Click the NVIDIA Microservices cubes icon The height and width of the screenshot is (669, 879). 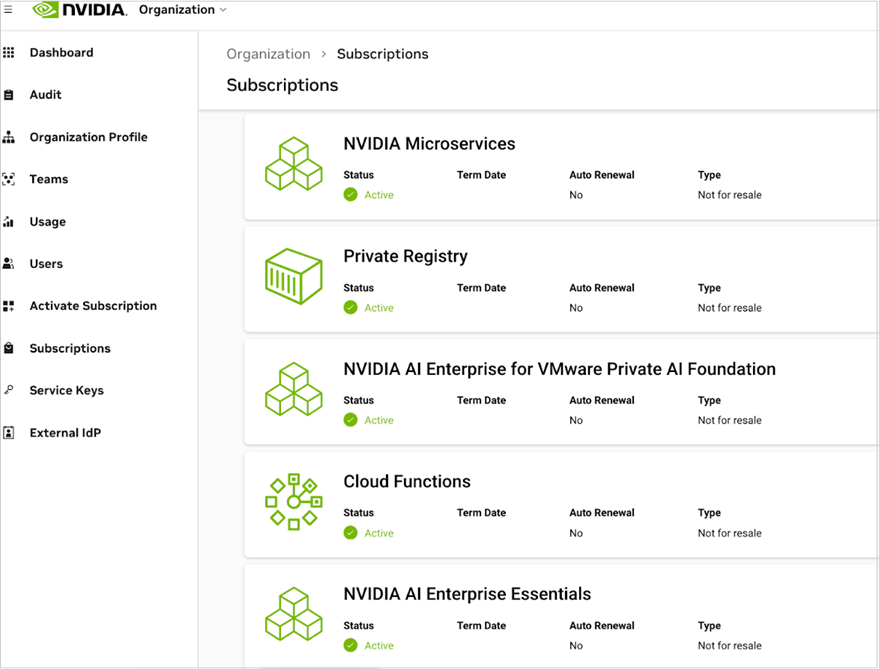(x=293, y=164)
